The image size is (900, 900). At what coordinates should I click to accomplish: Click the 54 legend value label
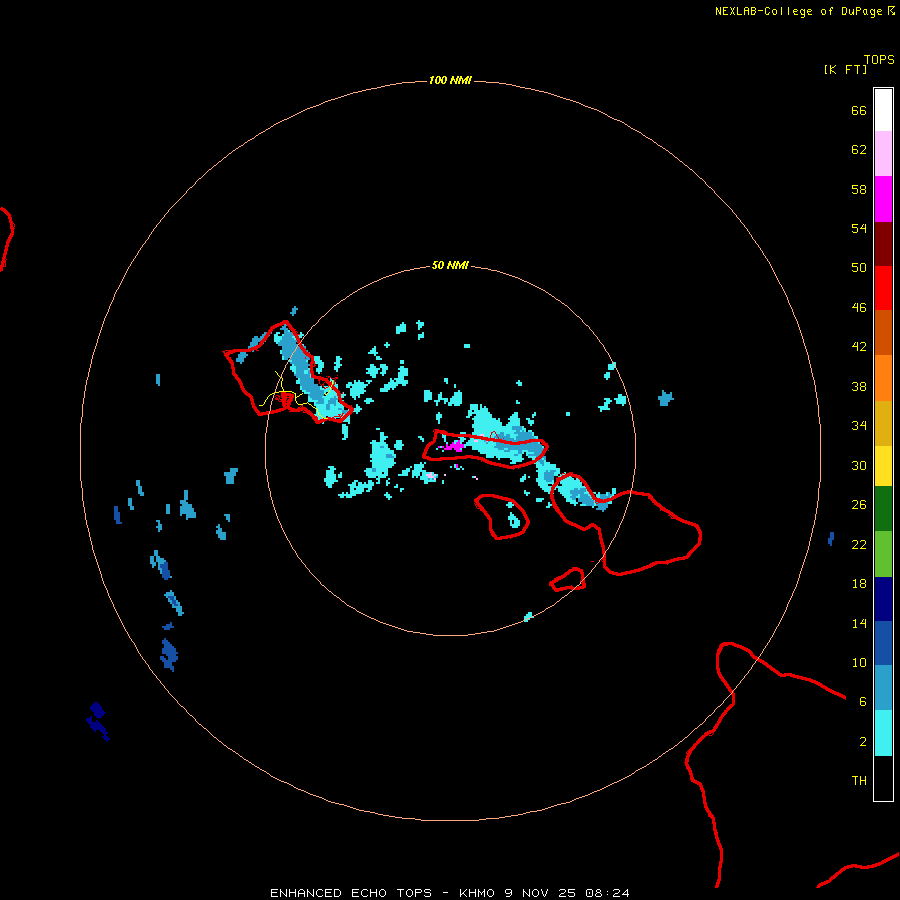coord(859,228)
